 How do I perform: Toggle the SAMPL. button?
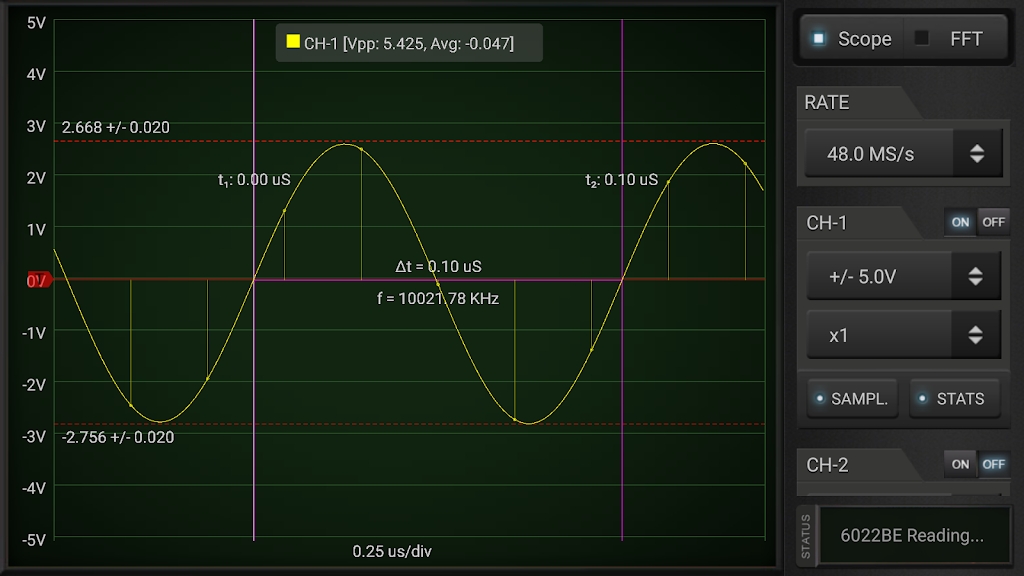[x=853, y=398]
